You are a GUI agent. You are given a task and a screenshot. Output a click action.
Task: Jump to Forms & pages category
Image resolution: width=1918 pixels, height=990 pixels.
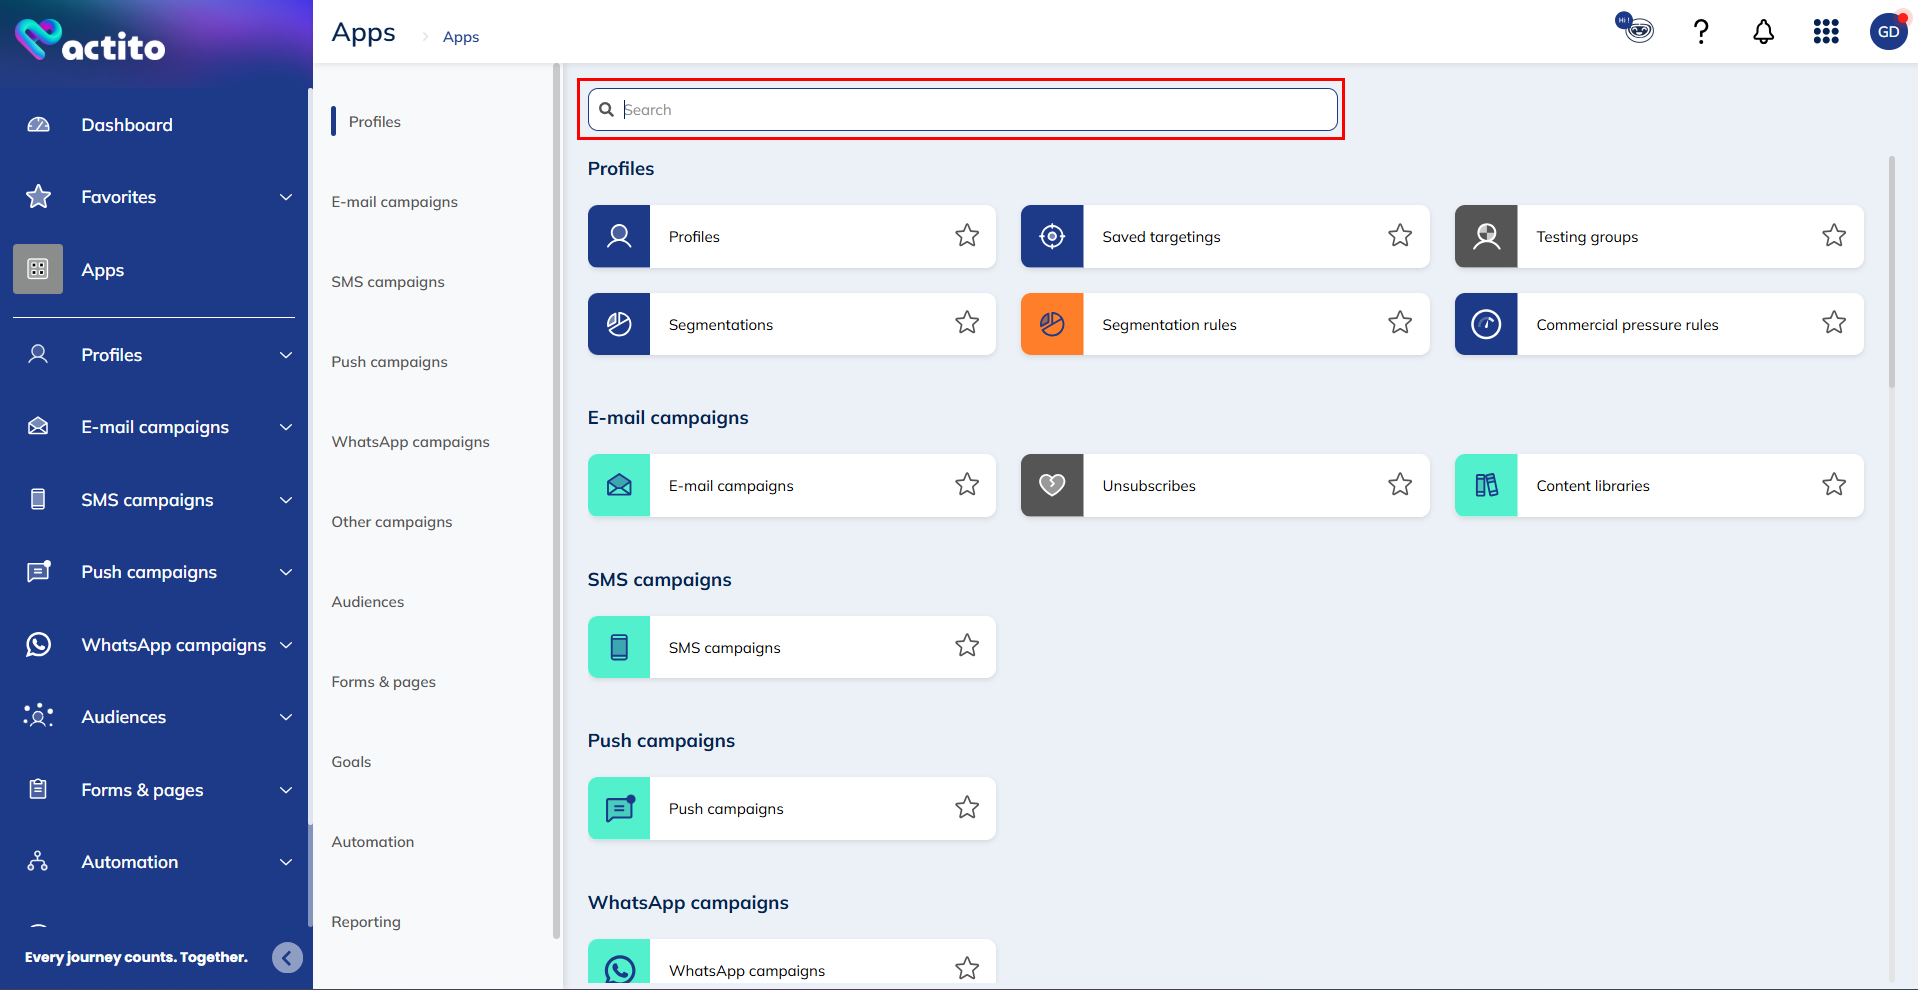coord(384,682)
